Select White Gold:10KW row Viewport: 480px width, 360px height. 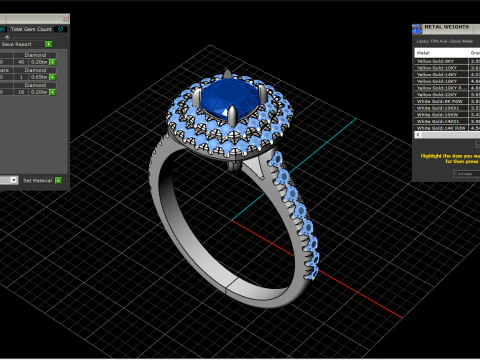(x=442, y=115)
